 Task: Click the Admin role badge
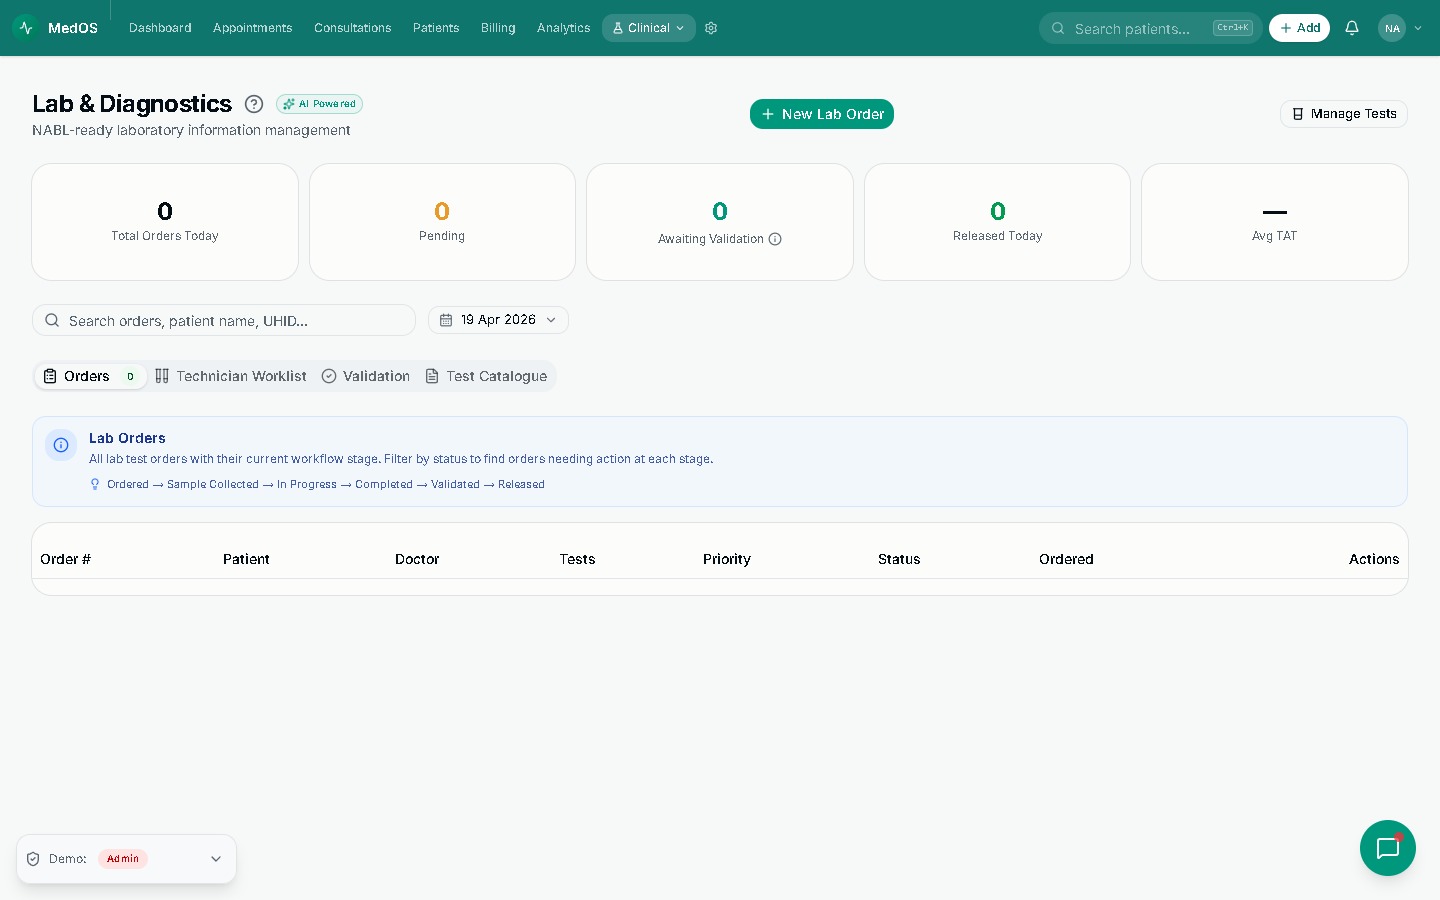(123, 859)
